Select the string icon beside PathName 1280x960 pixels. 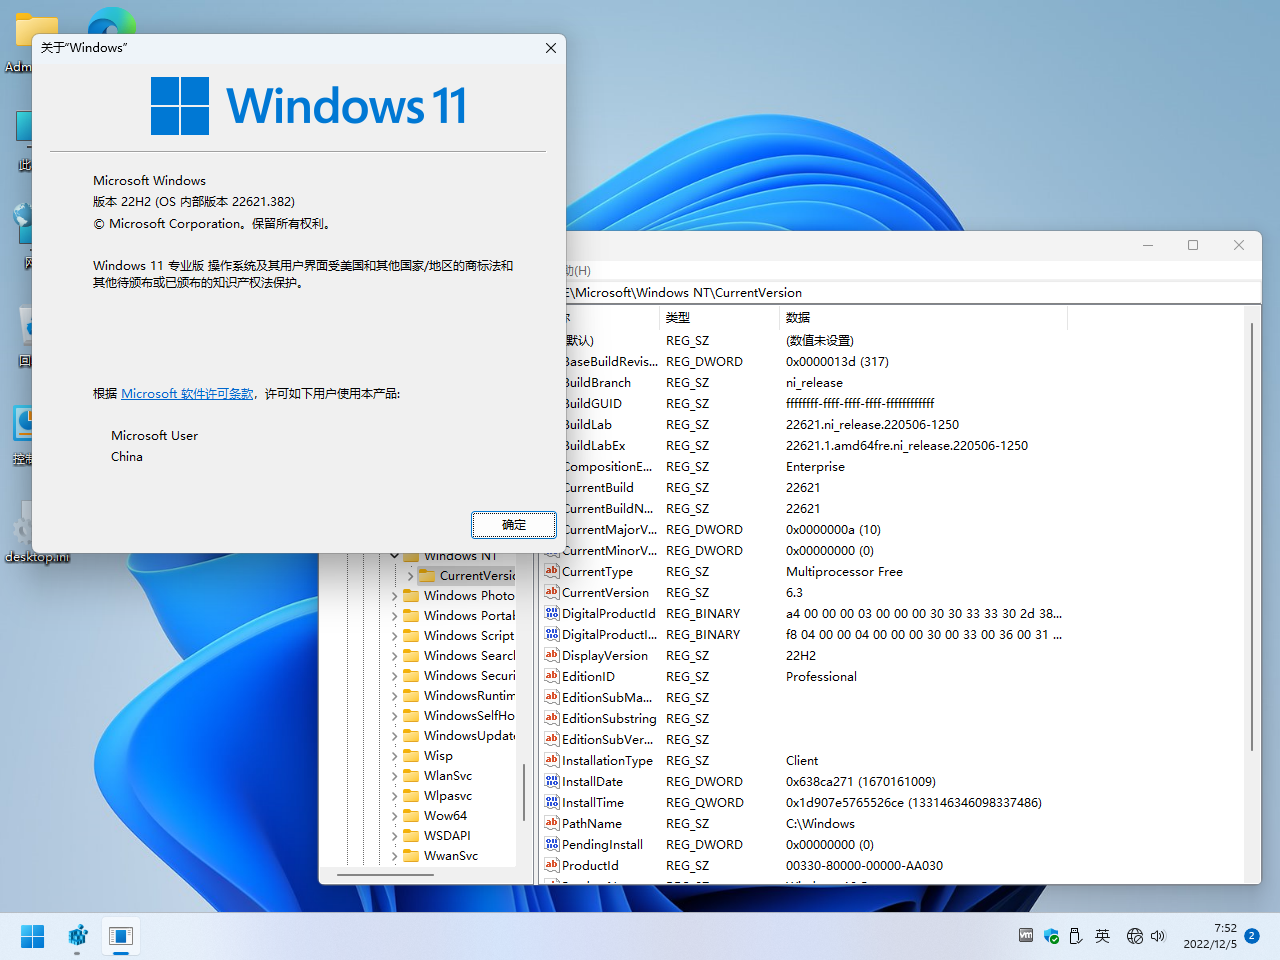tap(551, 823)
